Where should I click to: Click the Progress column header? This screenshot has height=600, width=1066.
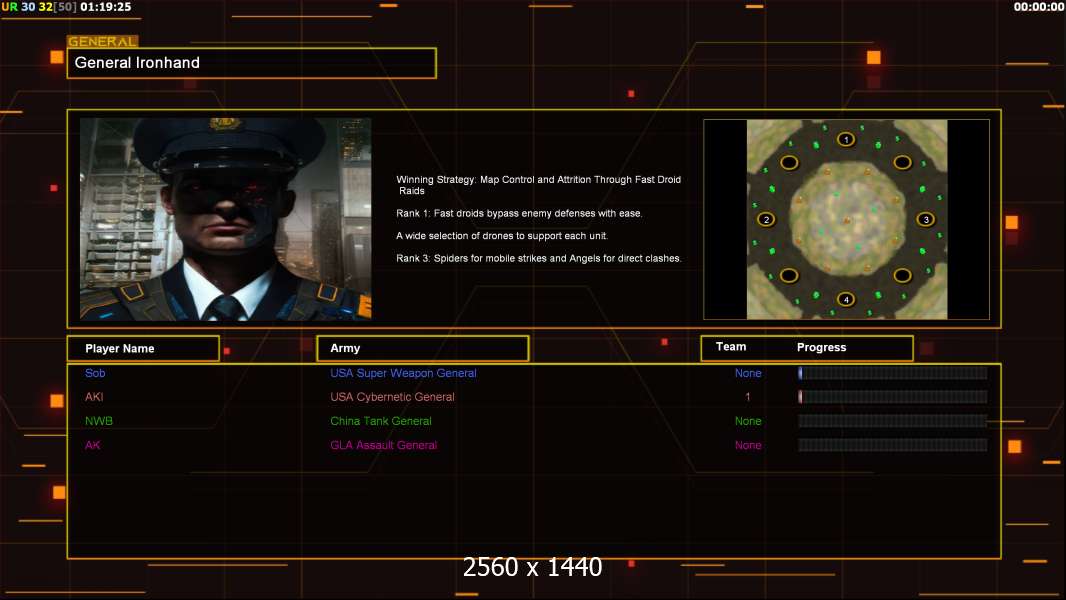click(821, 347)
